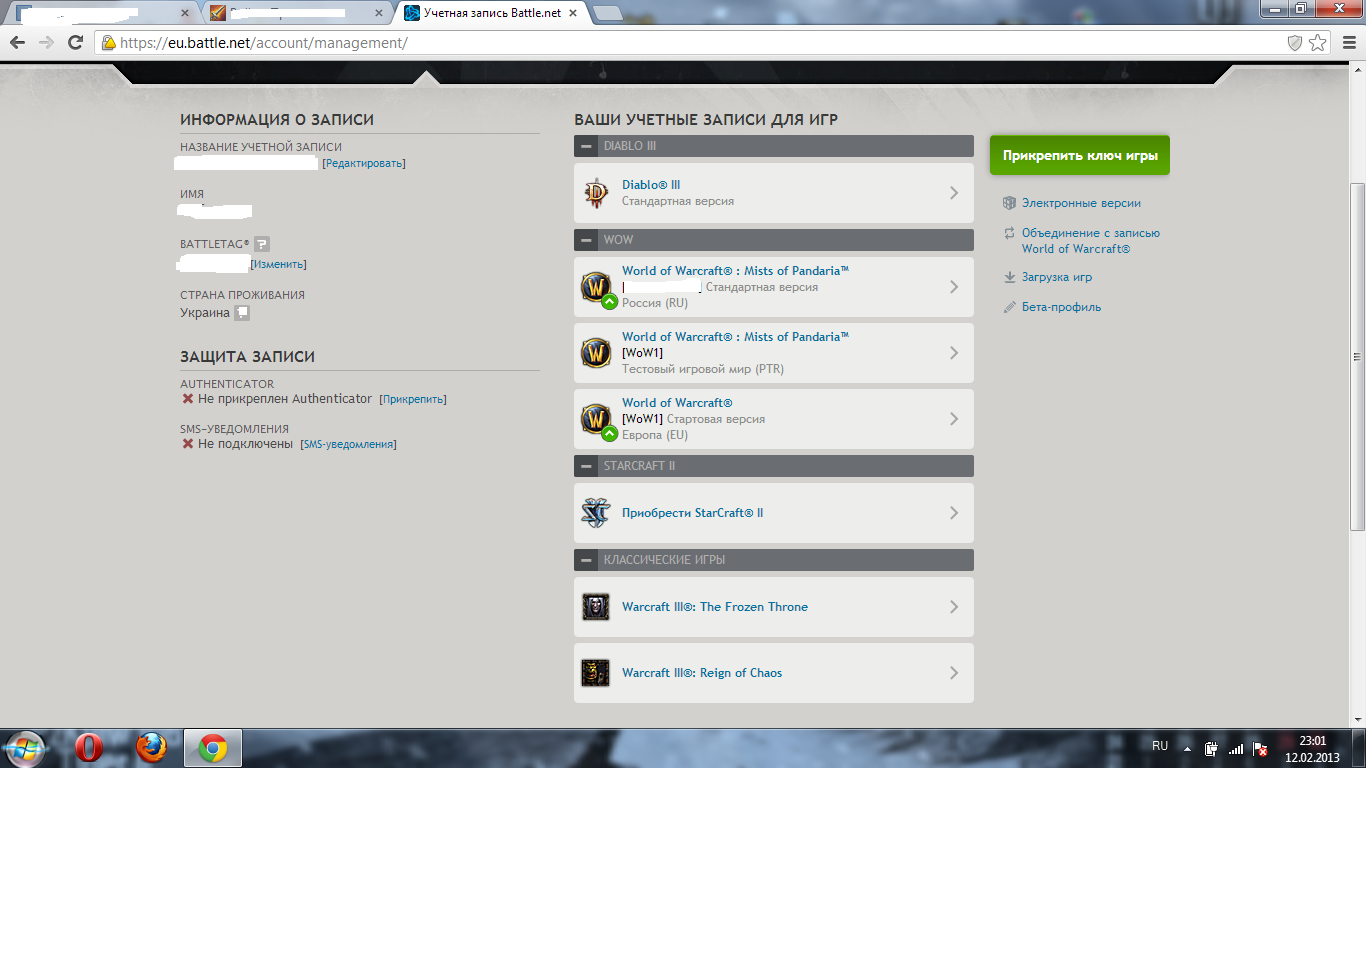Collapse the WOW section
Screen dimensions: 1366x976
click(586, 240)
